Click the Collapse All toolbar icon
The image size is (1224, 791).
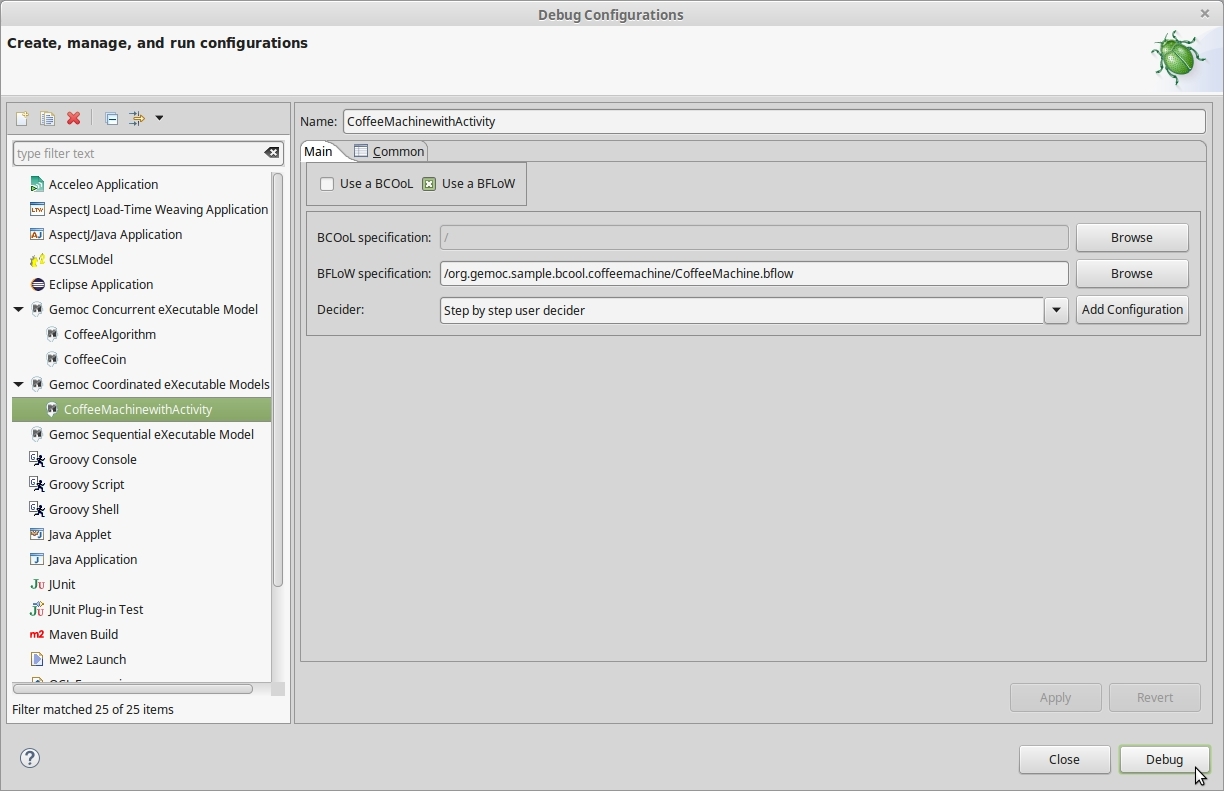111,118
